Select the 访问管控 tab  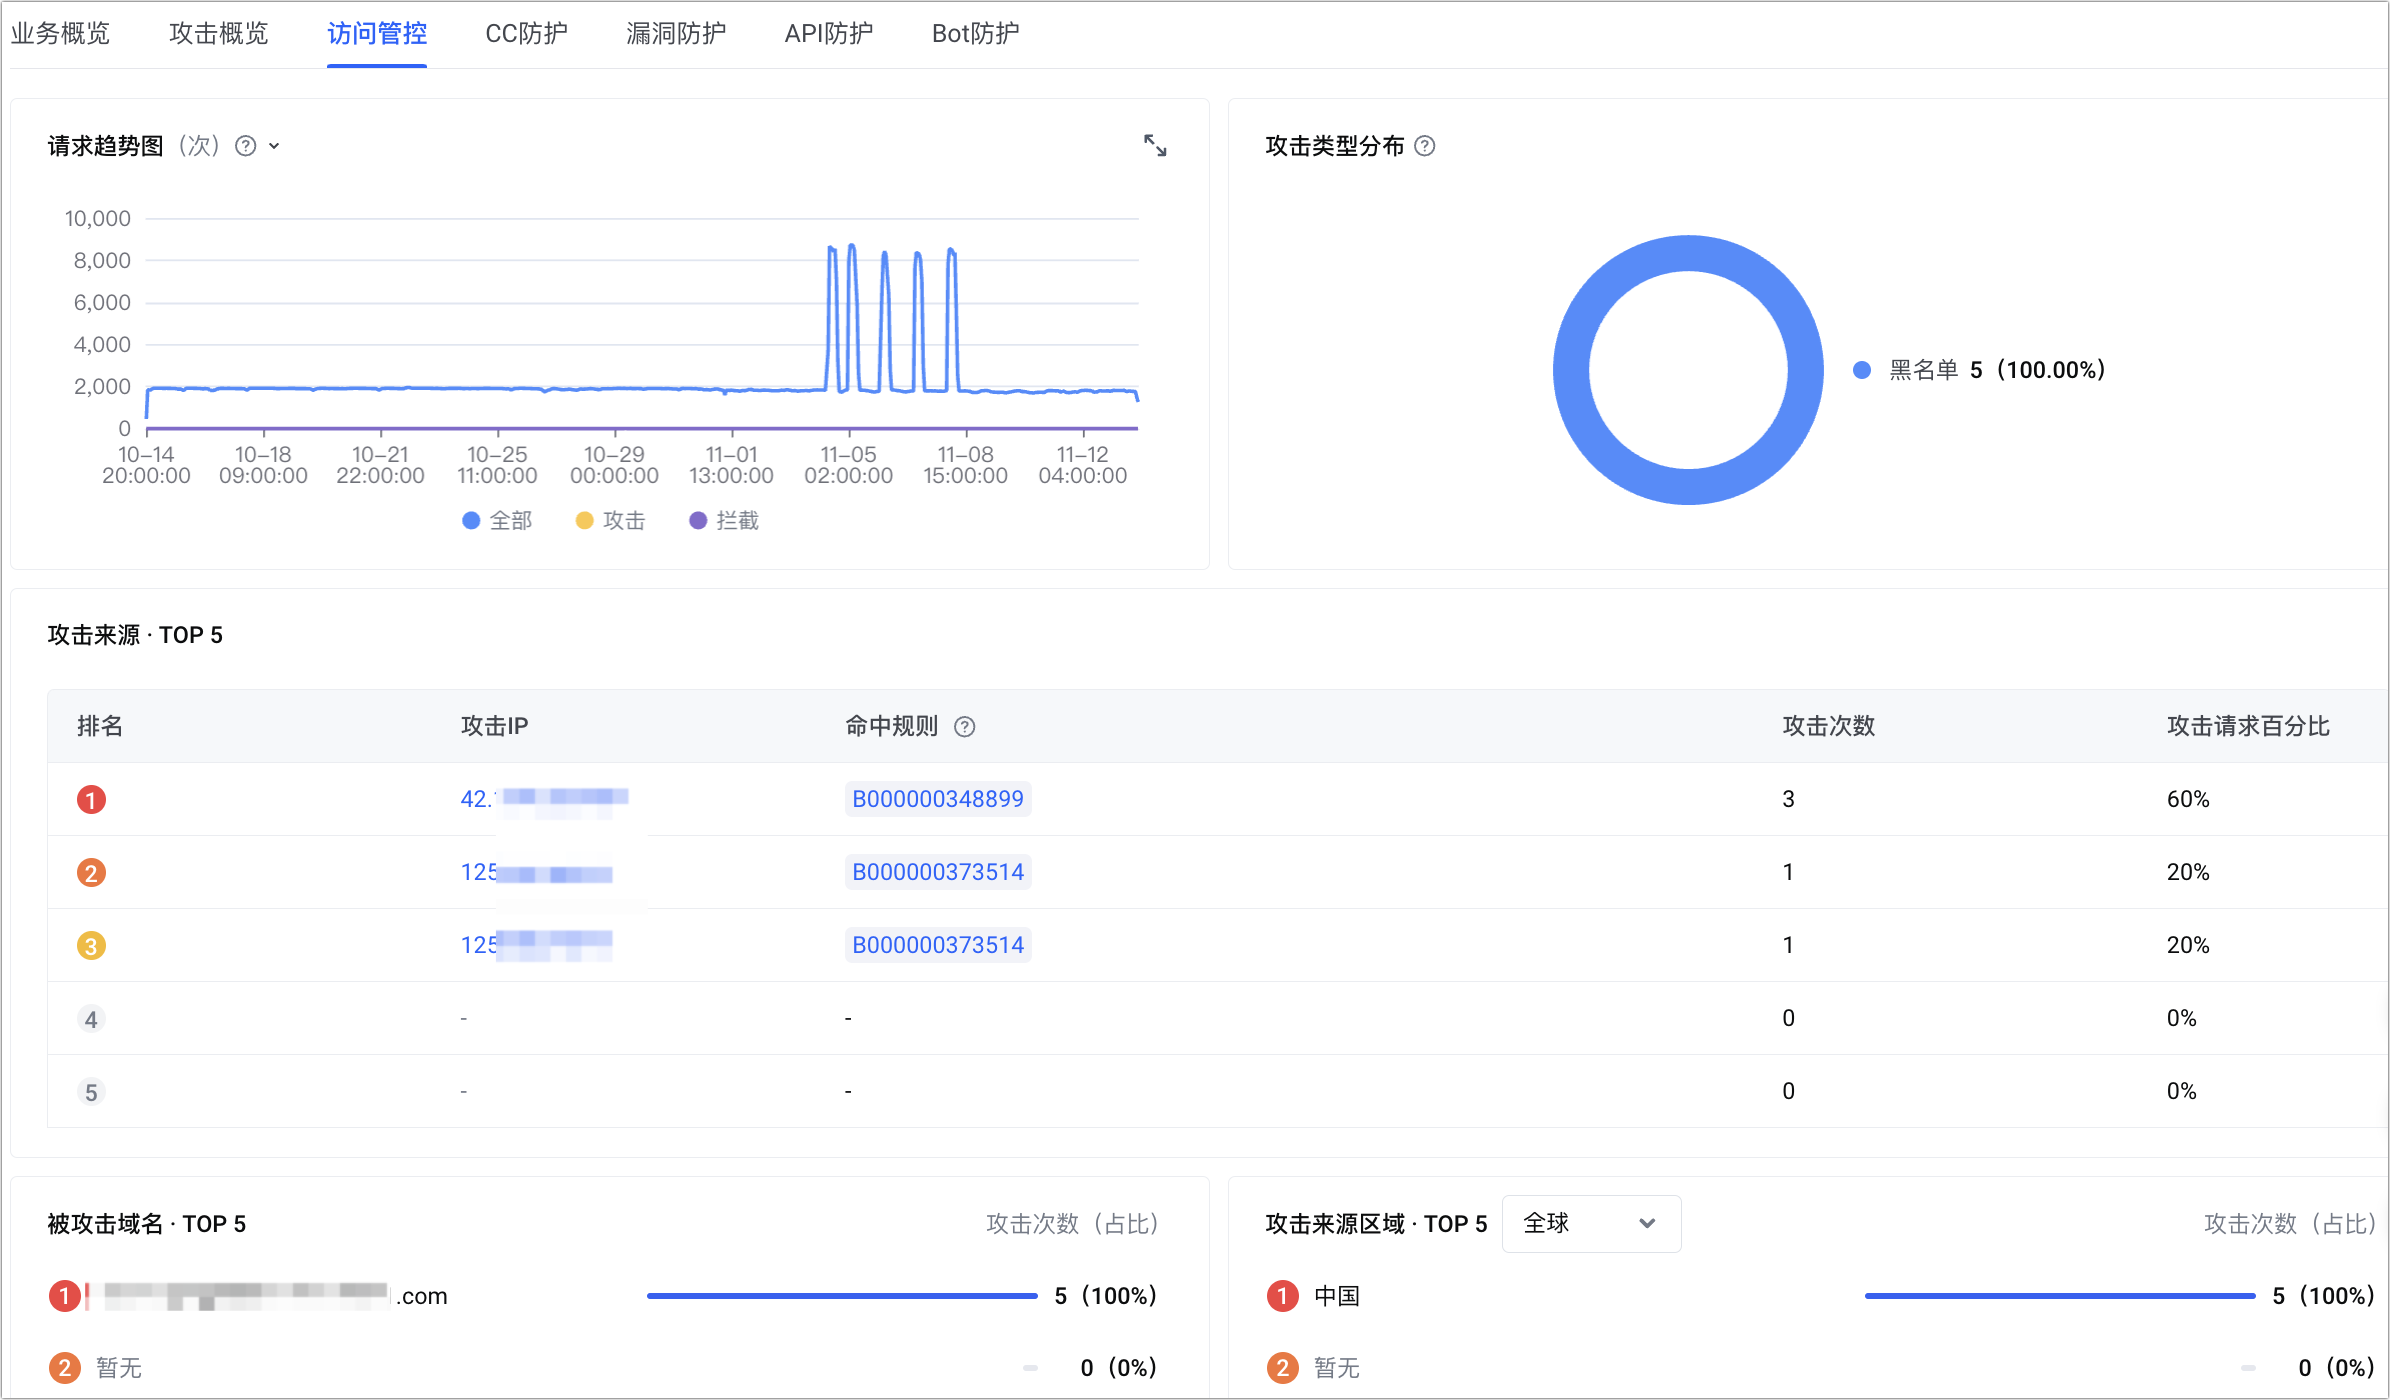377,33
